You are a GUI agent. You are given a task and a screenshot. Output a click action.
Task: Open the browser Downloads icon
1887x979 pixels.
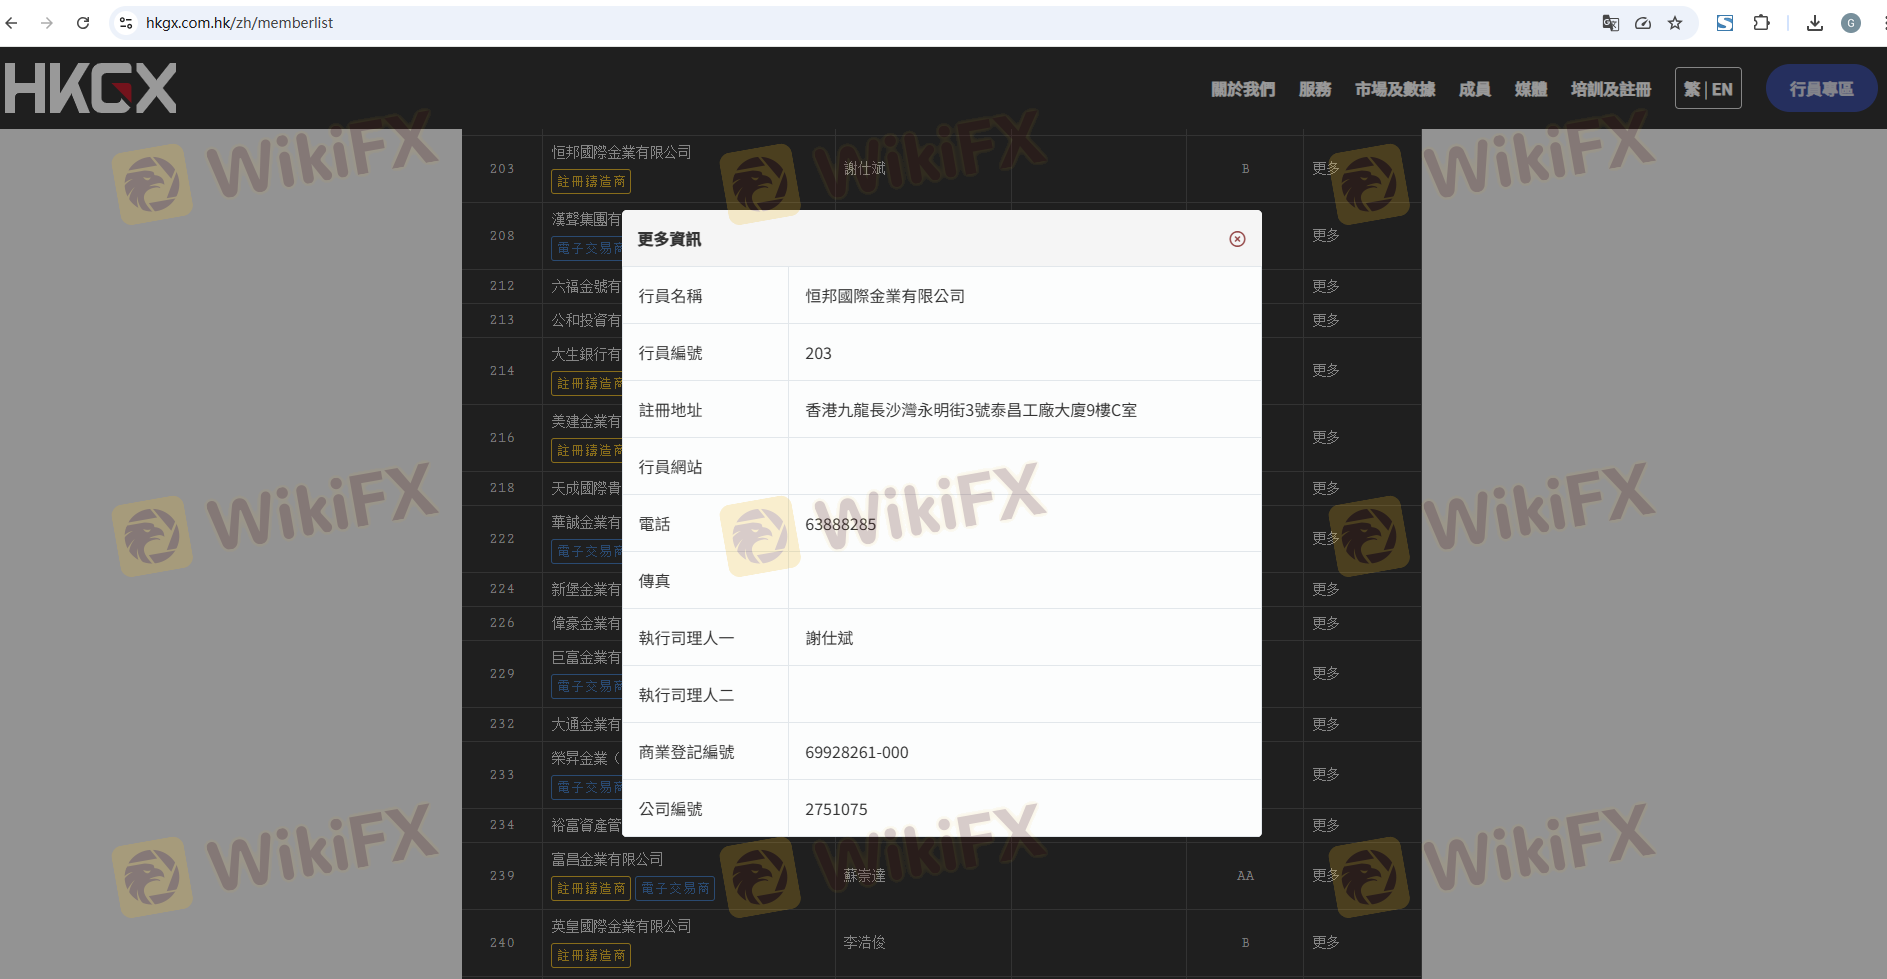[1814, 23]
